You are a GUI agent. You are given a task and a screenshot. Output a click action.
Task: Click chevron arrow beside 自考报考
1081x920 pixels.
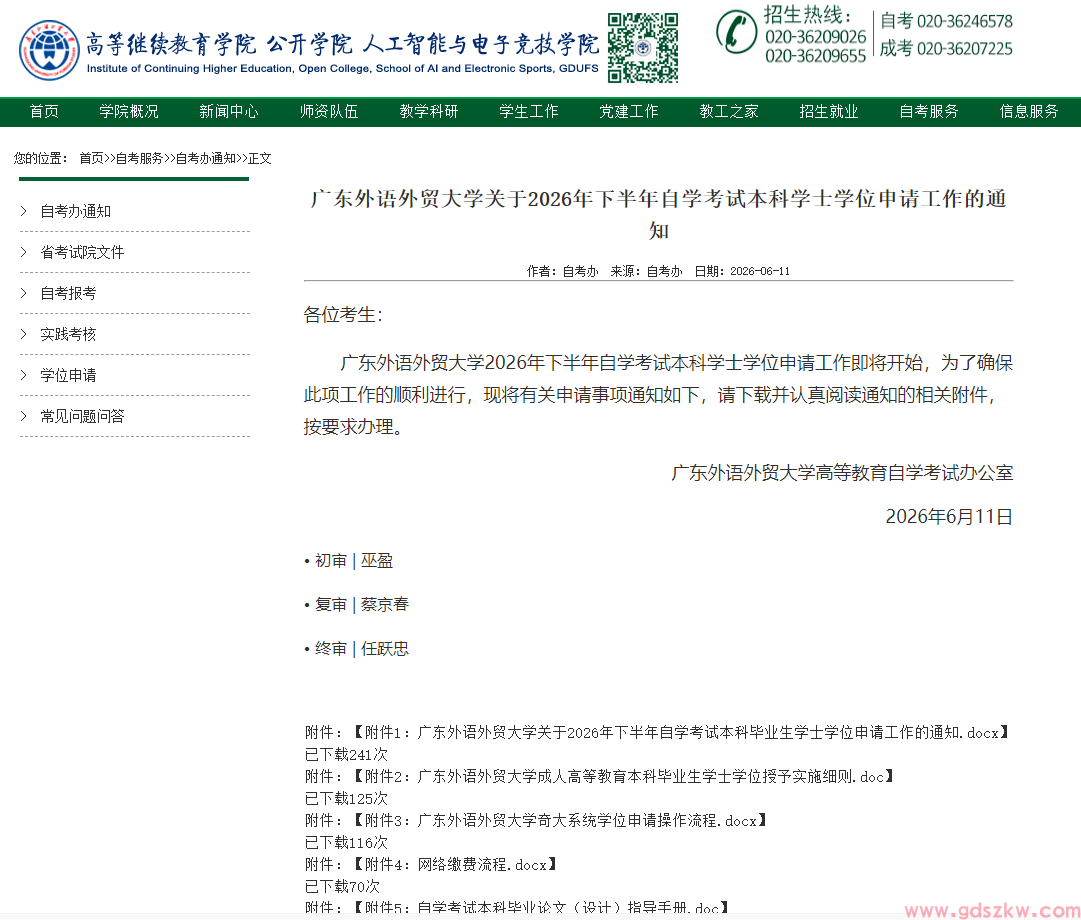point(24,293)
